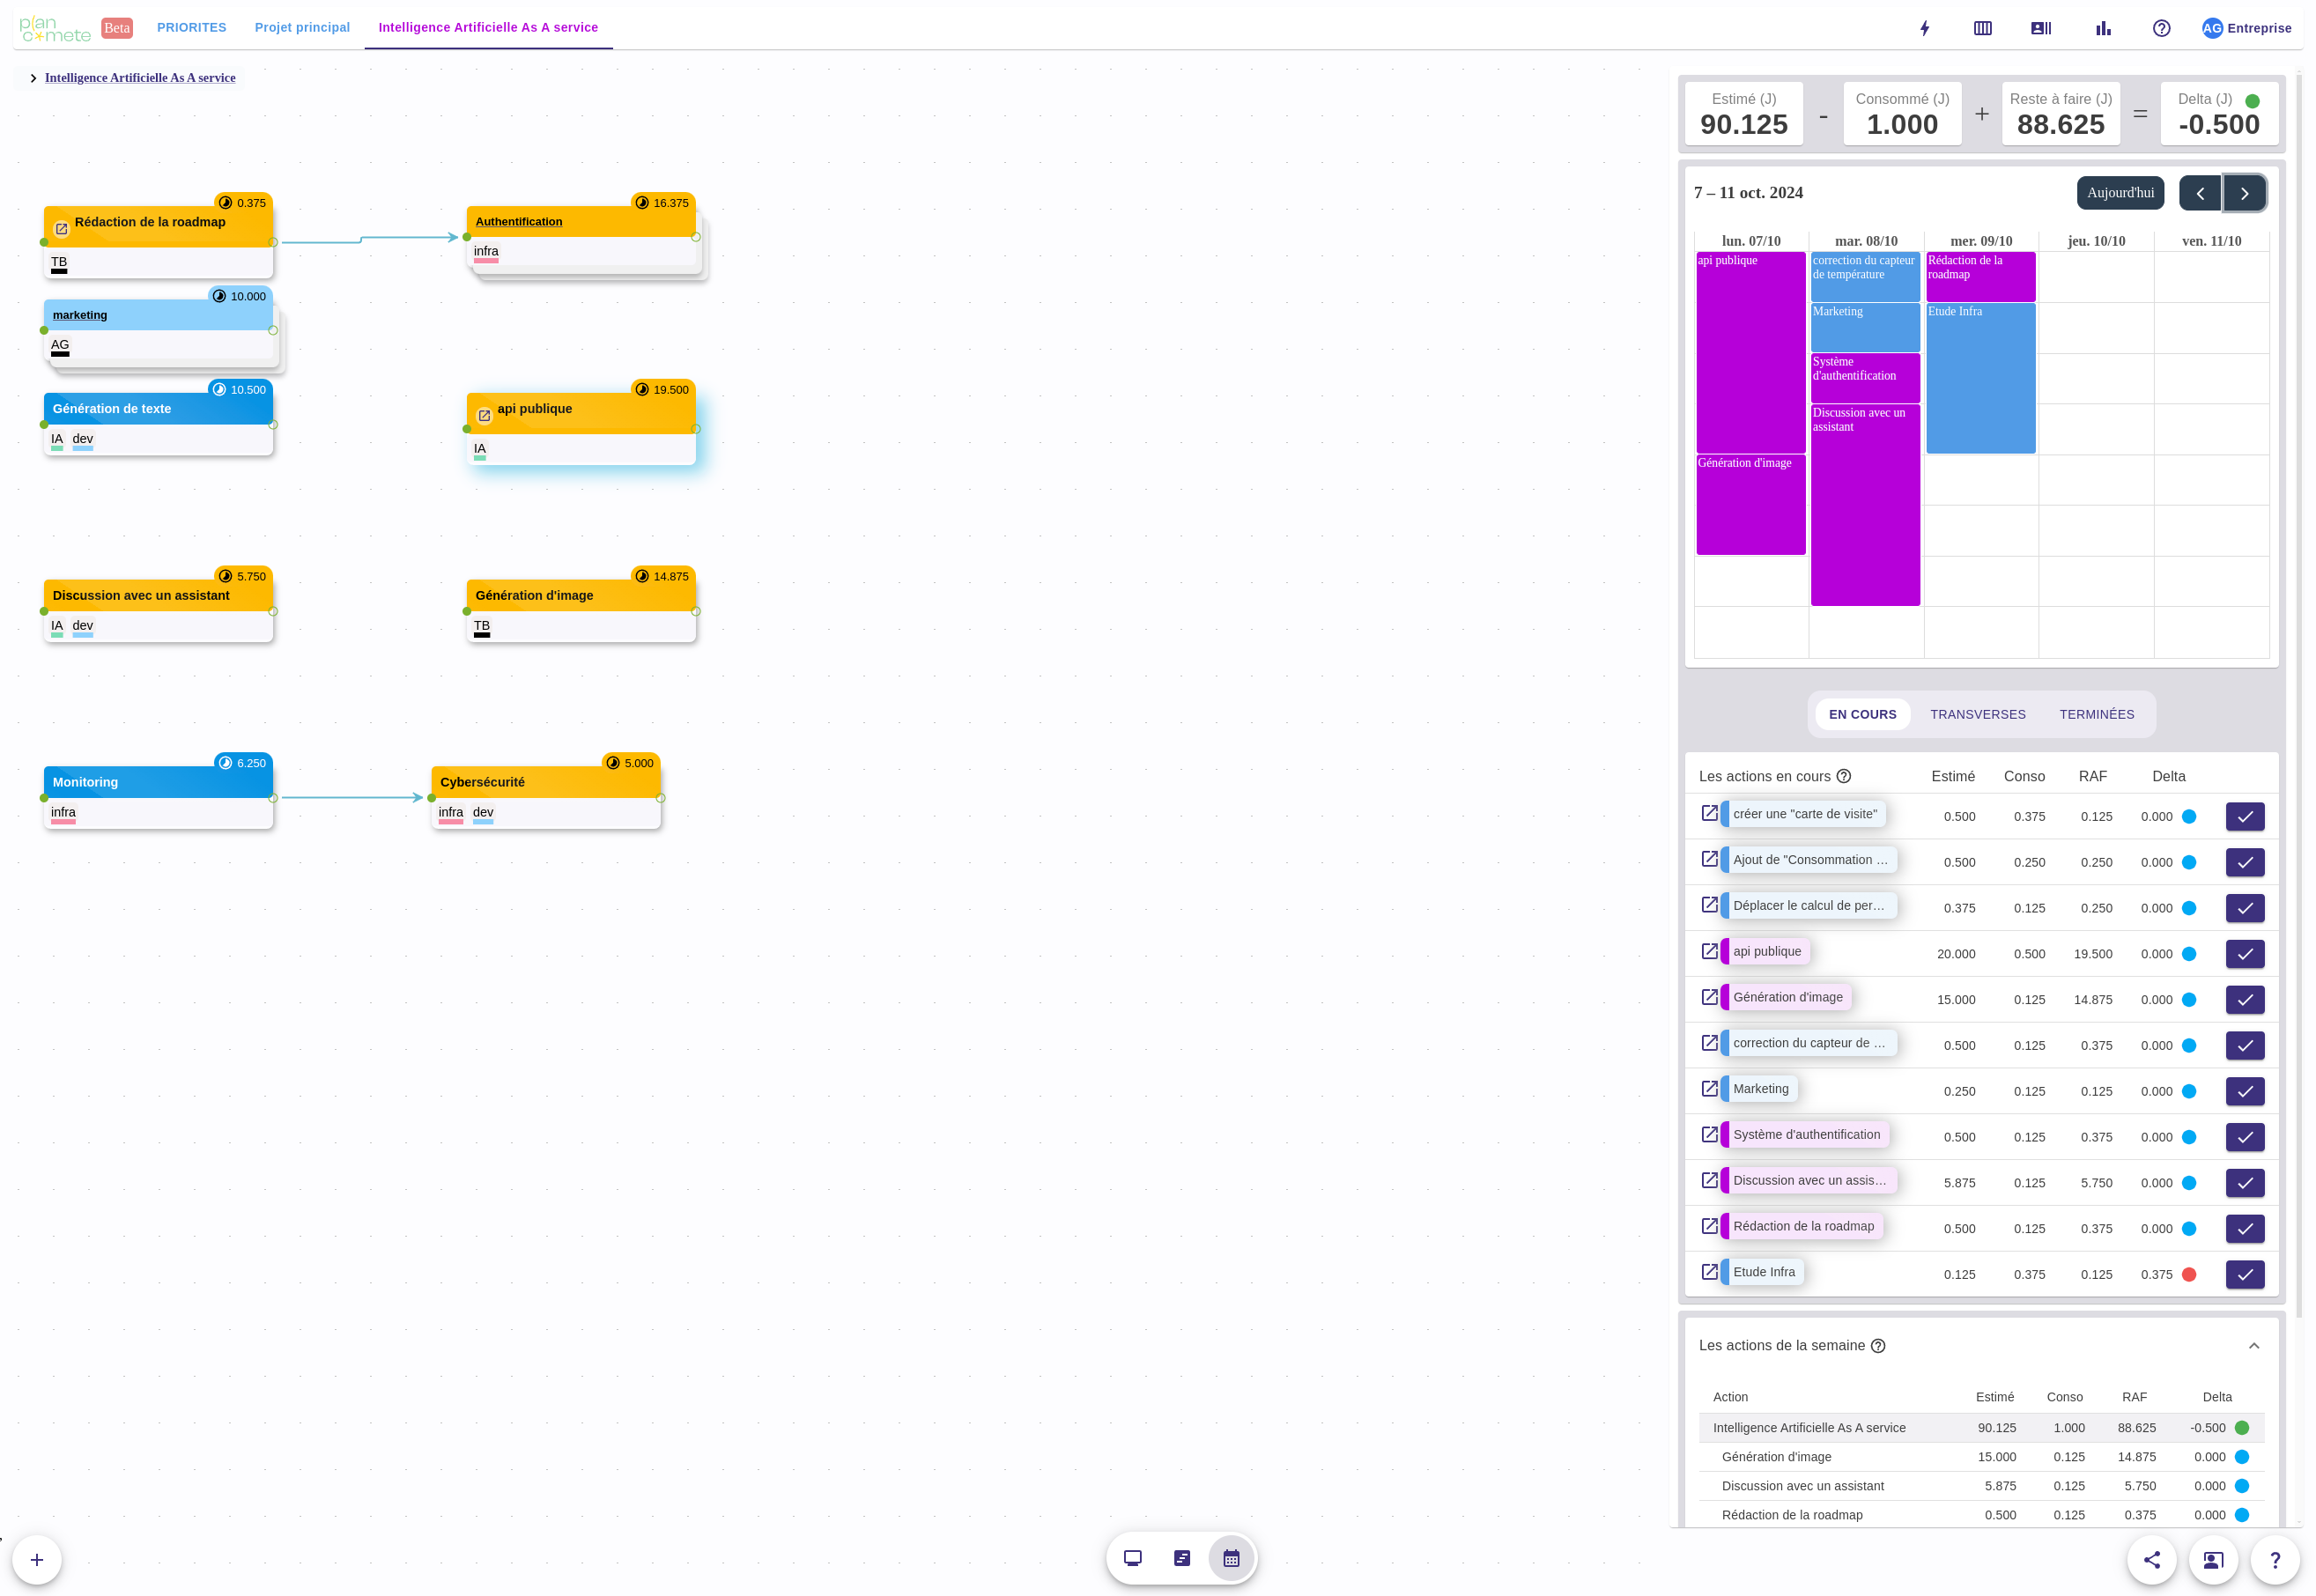Click Aujourd'hui button to go to today

[2120, 194]
